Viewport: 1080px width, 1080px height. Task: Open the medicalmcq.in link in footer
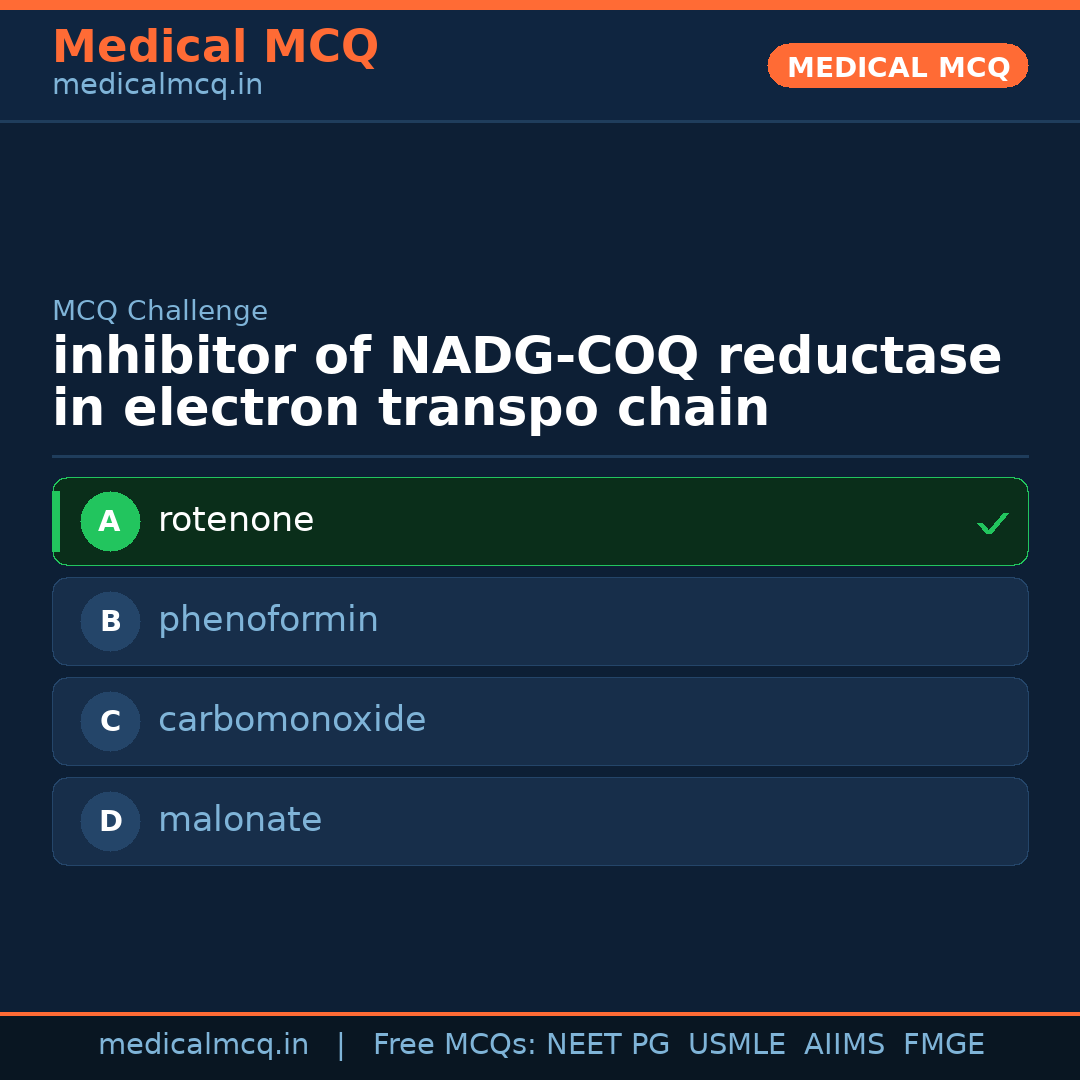[203, 1045]
